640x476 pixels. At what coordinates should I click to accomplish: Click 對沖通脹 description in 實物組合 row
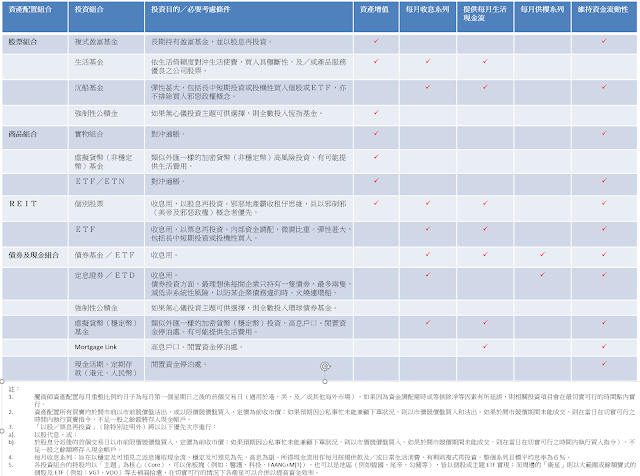[168, 134]
